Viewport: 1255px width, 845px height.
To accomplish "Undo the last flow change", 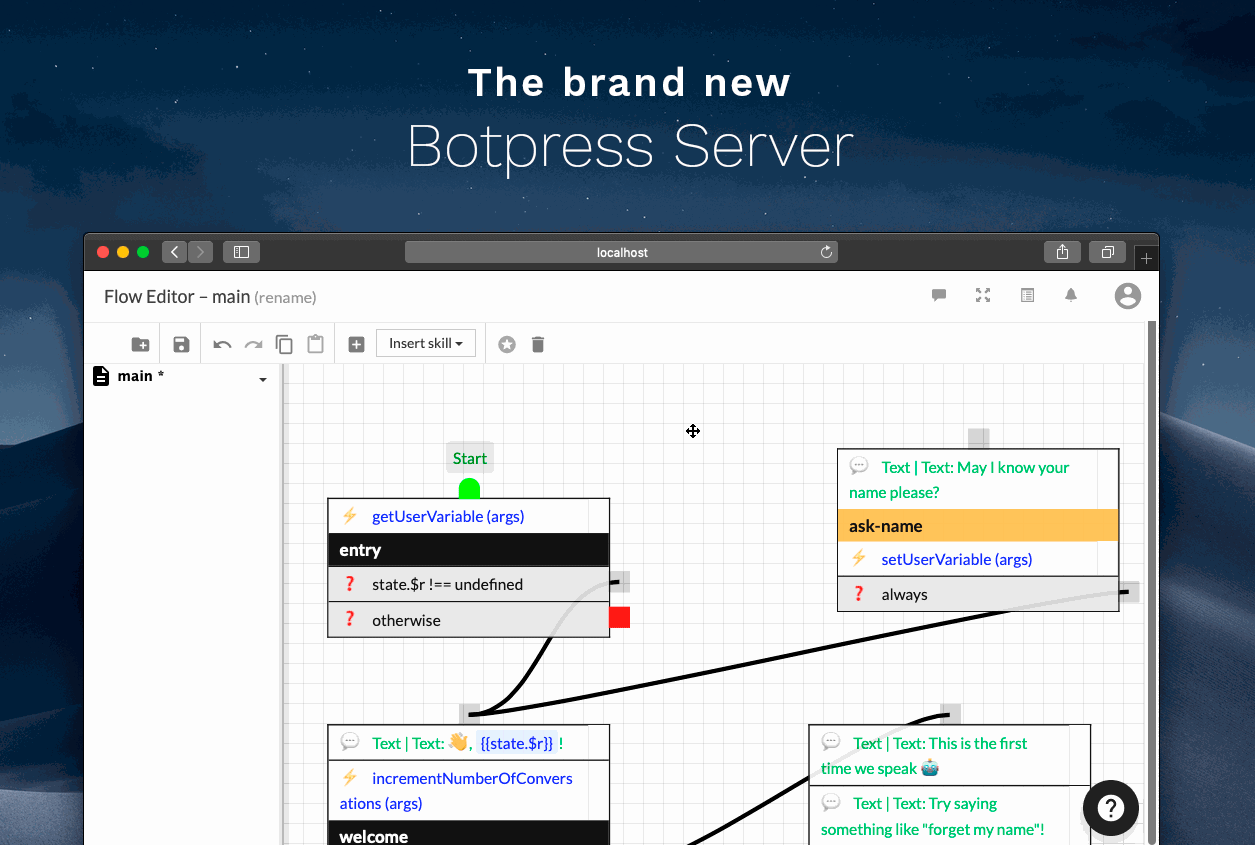I will (x=222, y=345).
